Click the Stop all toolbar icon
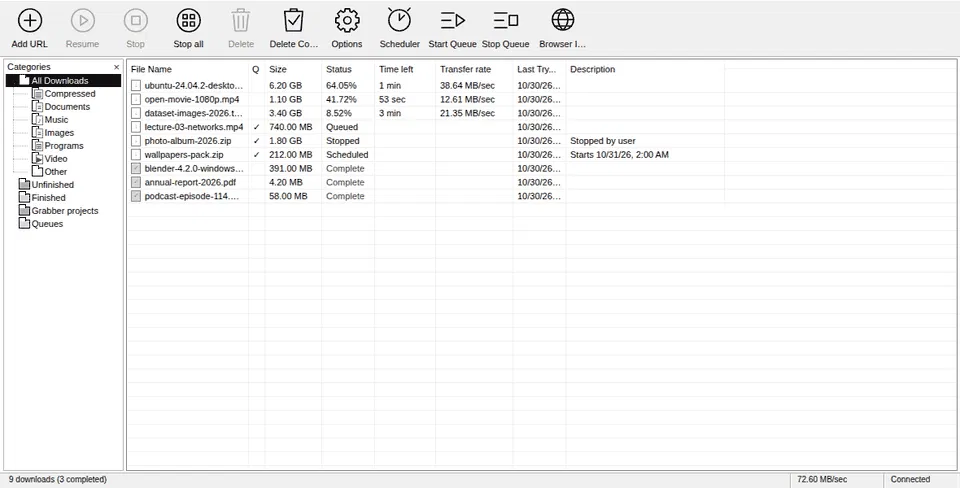 click(x=189, y=21)
